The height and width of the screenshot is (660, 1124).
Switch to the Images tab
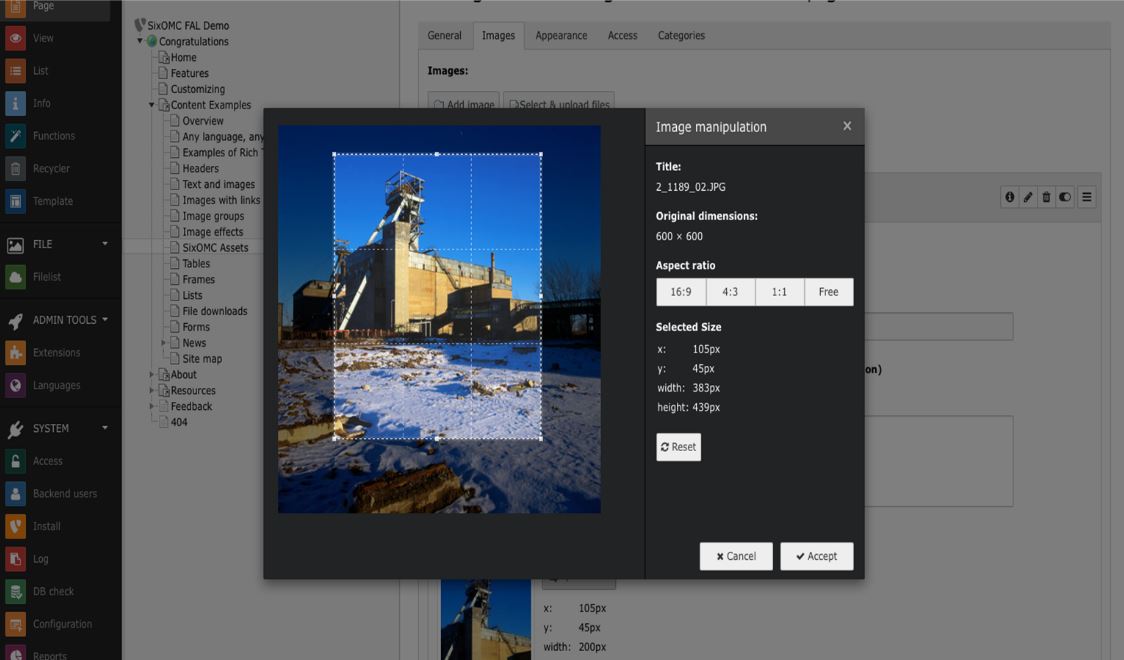point(498,36)
